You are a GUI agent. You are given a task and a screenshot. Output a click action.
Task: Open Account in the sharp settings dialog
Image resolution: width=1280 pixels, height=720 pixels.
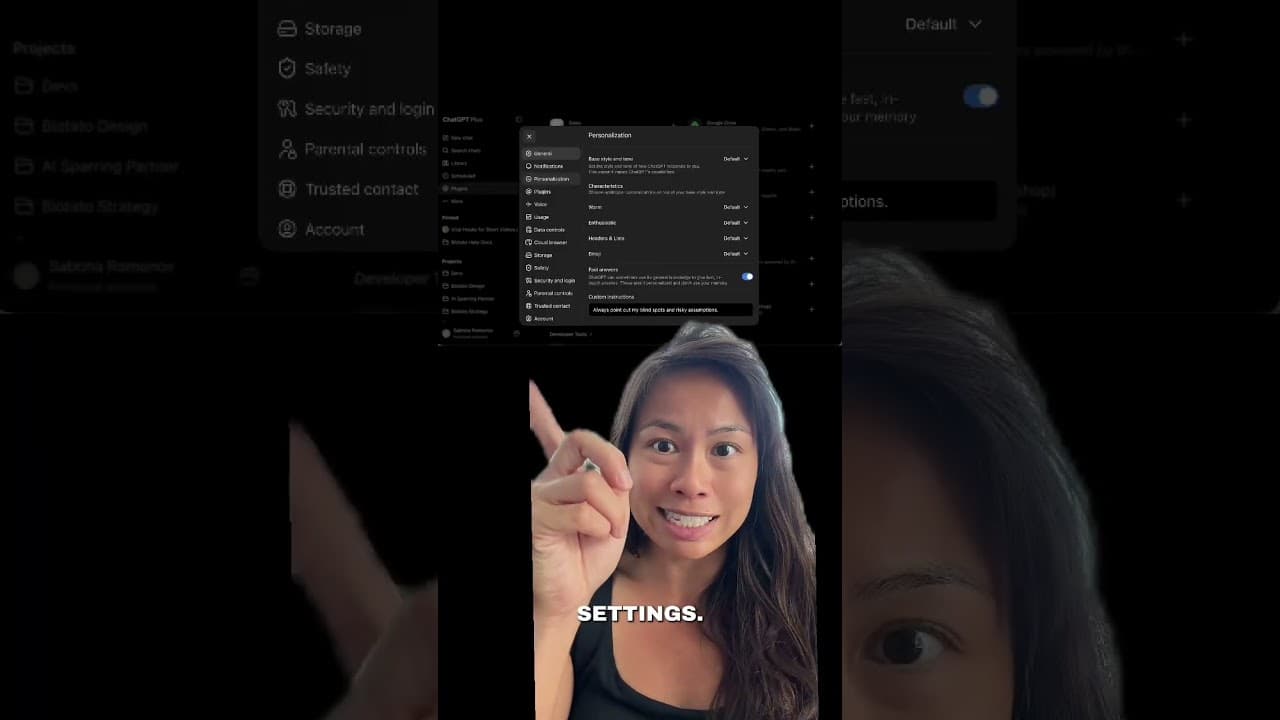(x=551, y=318)
